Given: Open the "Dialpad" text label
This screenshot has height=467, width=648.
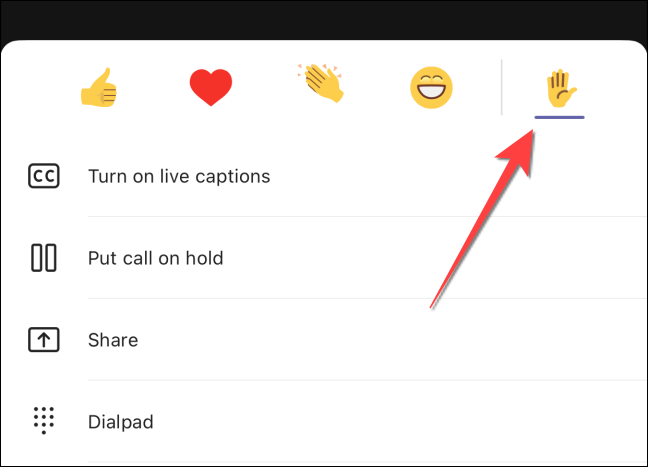Looking at the screenshot, I should coord(121,422).
